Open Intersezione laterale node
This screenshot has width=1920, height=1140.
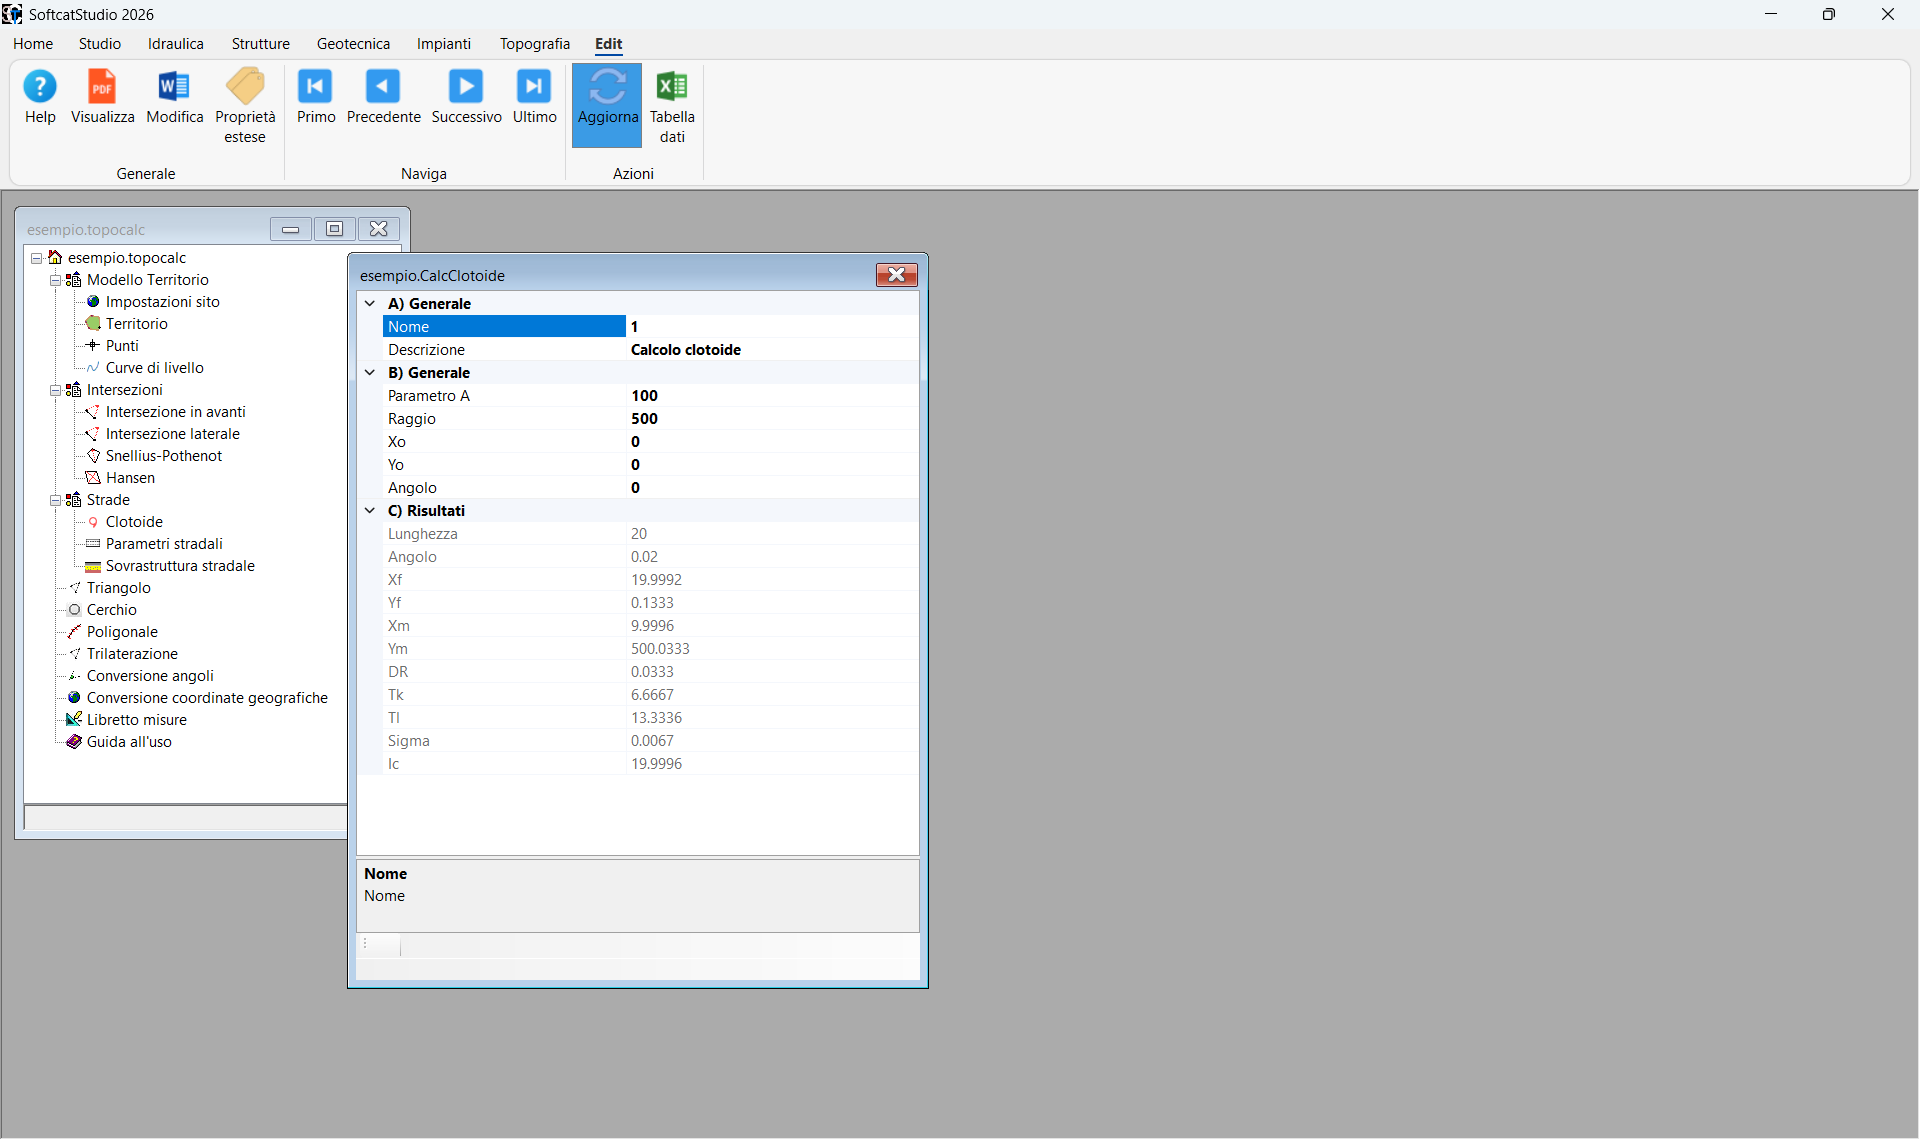tap(172, 434)
